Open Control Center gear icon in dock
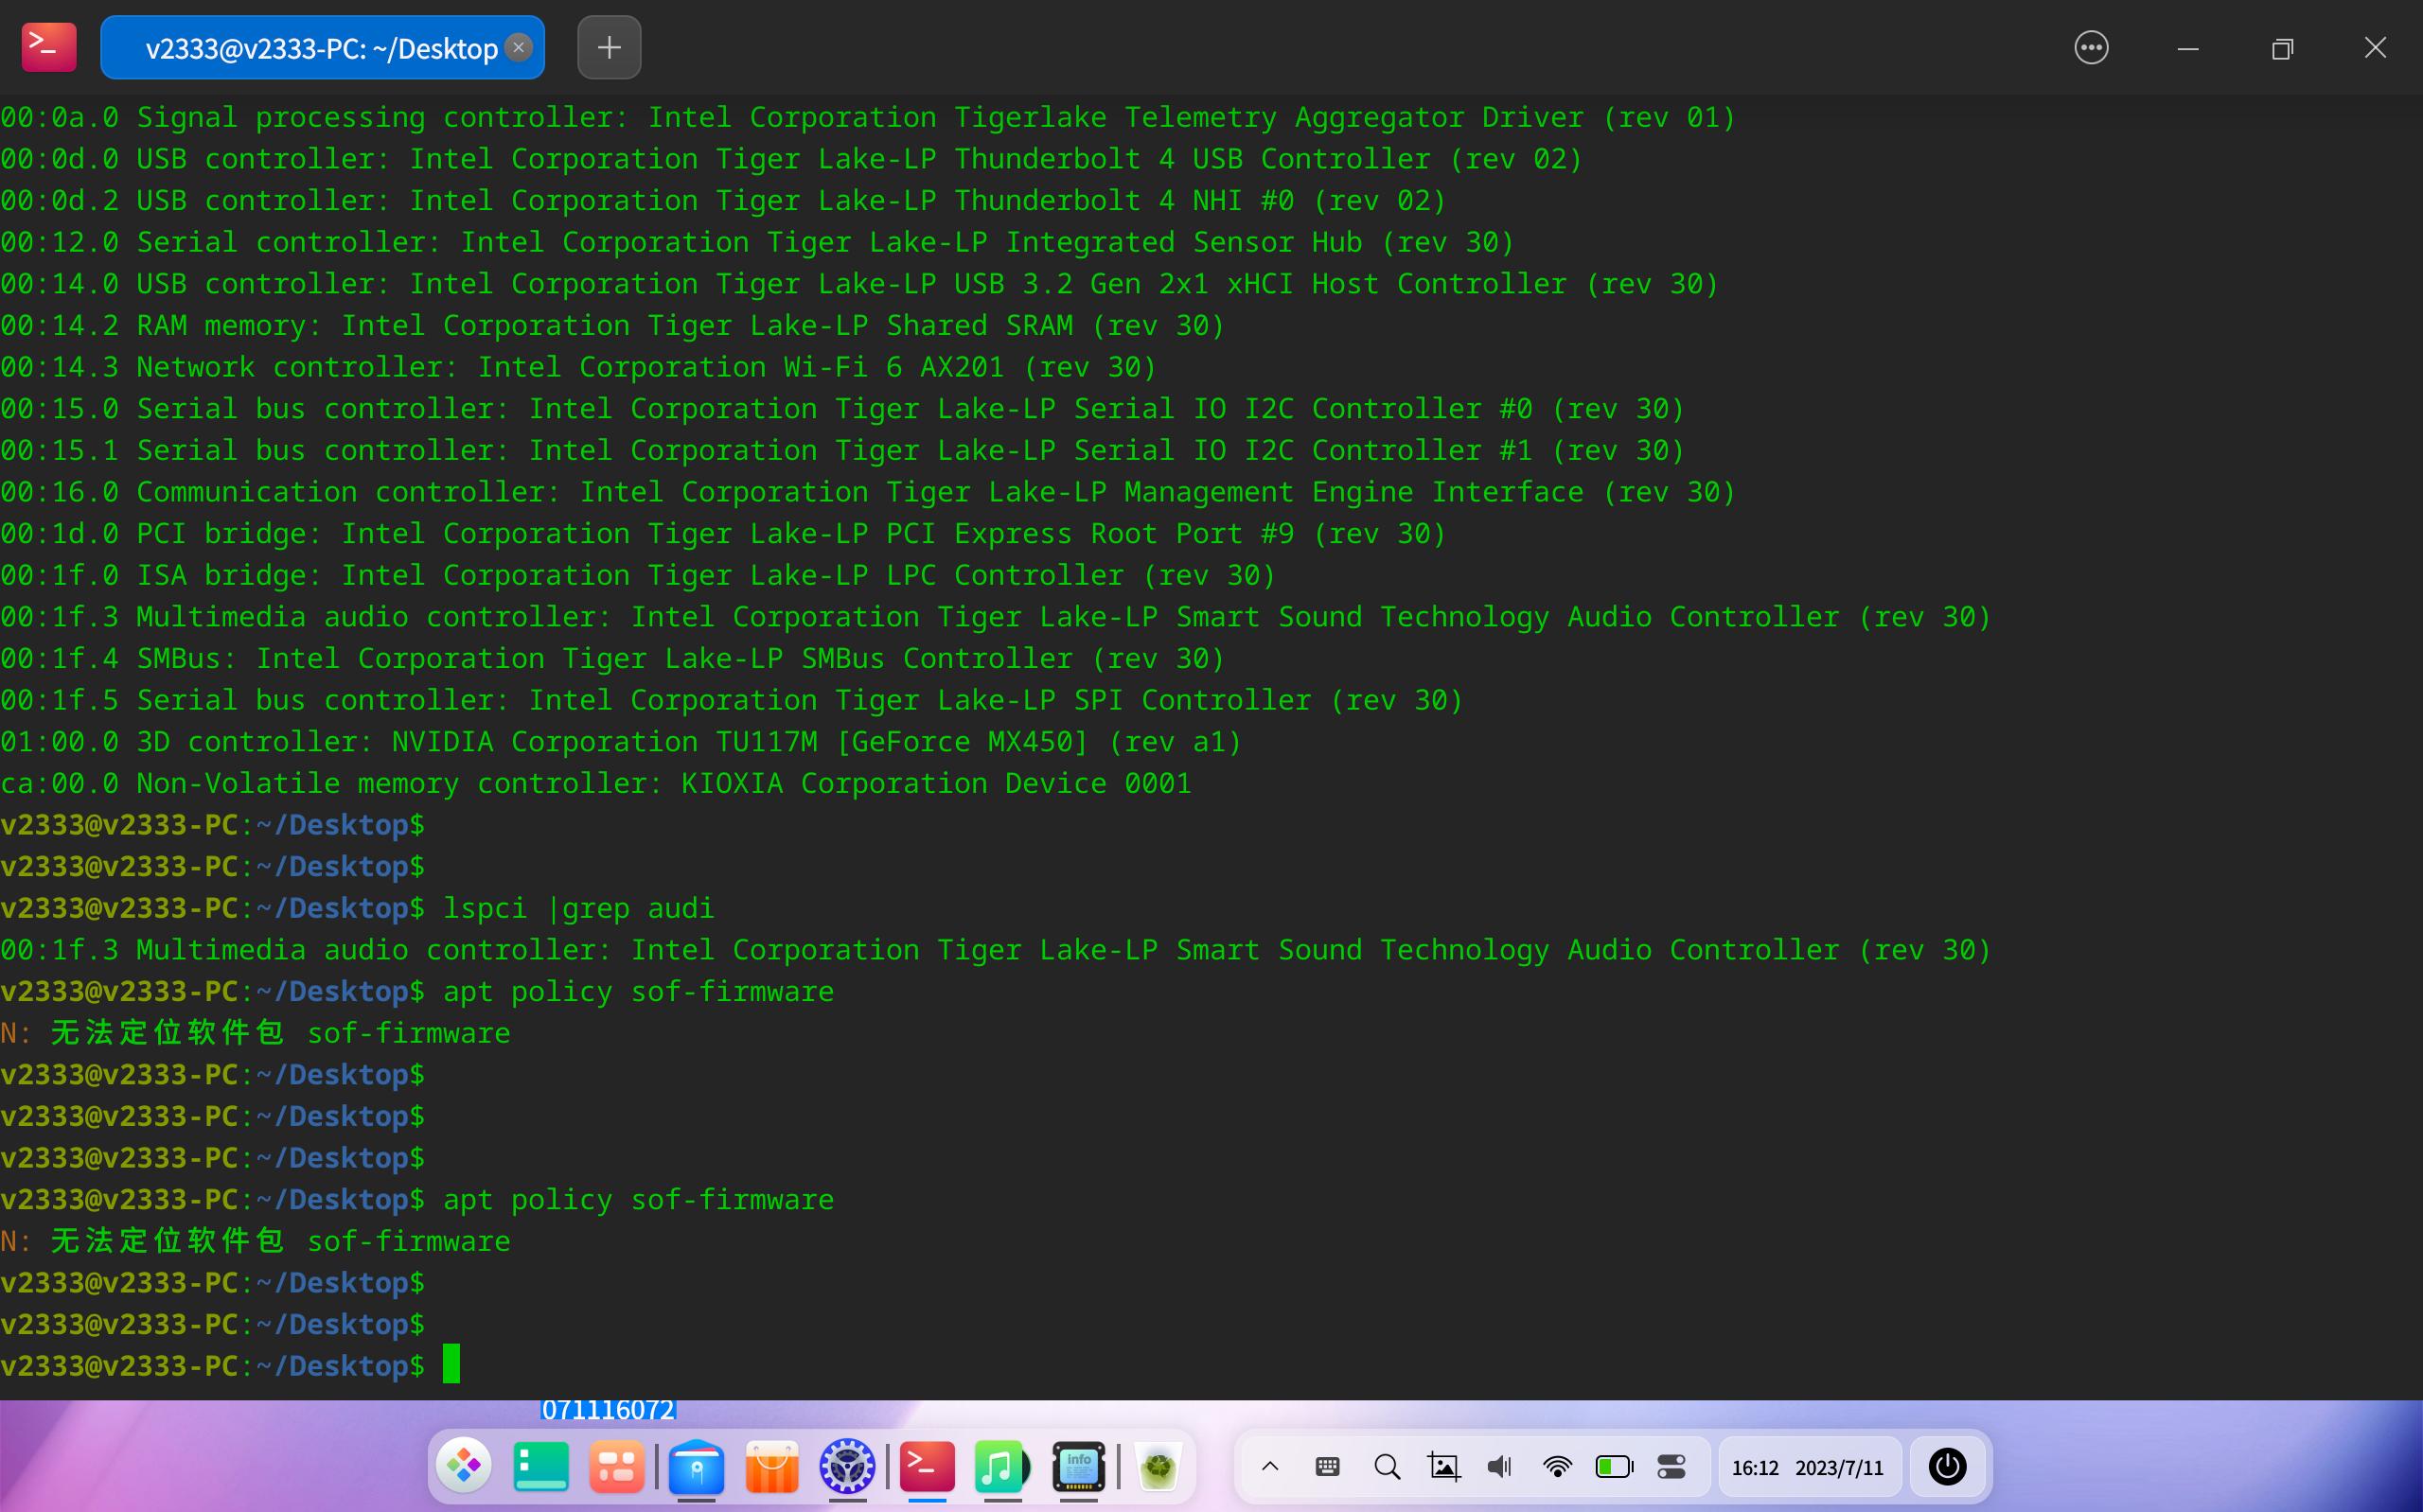Viewport: 2423px width, 1512px height. [847, 1467]
